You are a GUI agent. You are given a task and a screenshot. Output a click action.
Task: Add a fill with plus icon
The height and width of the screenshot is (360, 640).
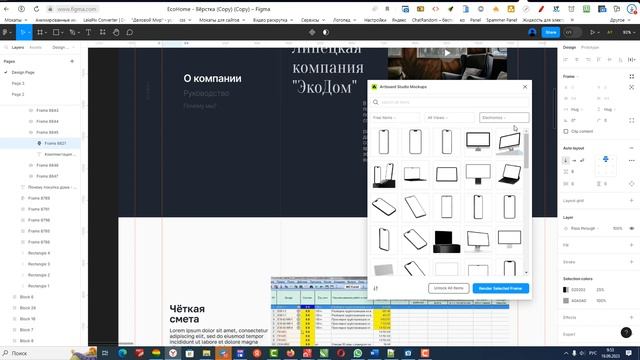632,245
